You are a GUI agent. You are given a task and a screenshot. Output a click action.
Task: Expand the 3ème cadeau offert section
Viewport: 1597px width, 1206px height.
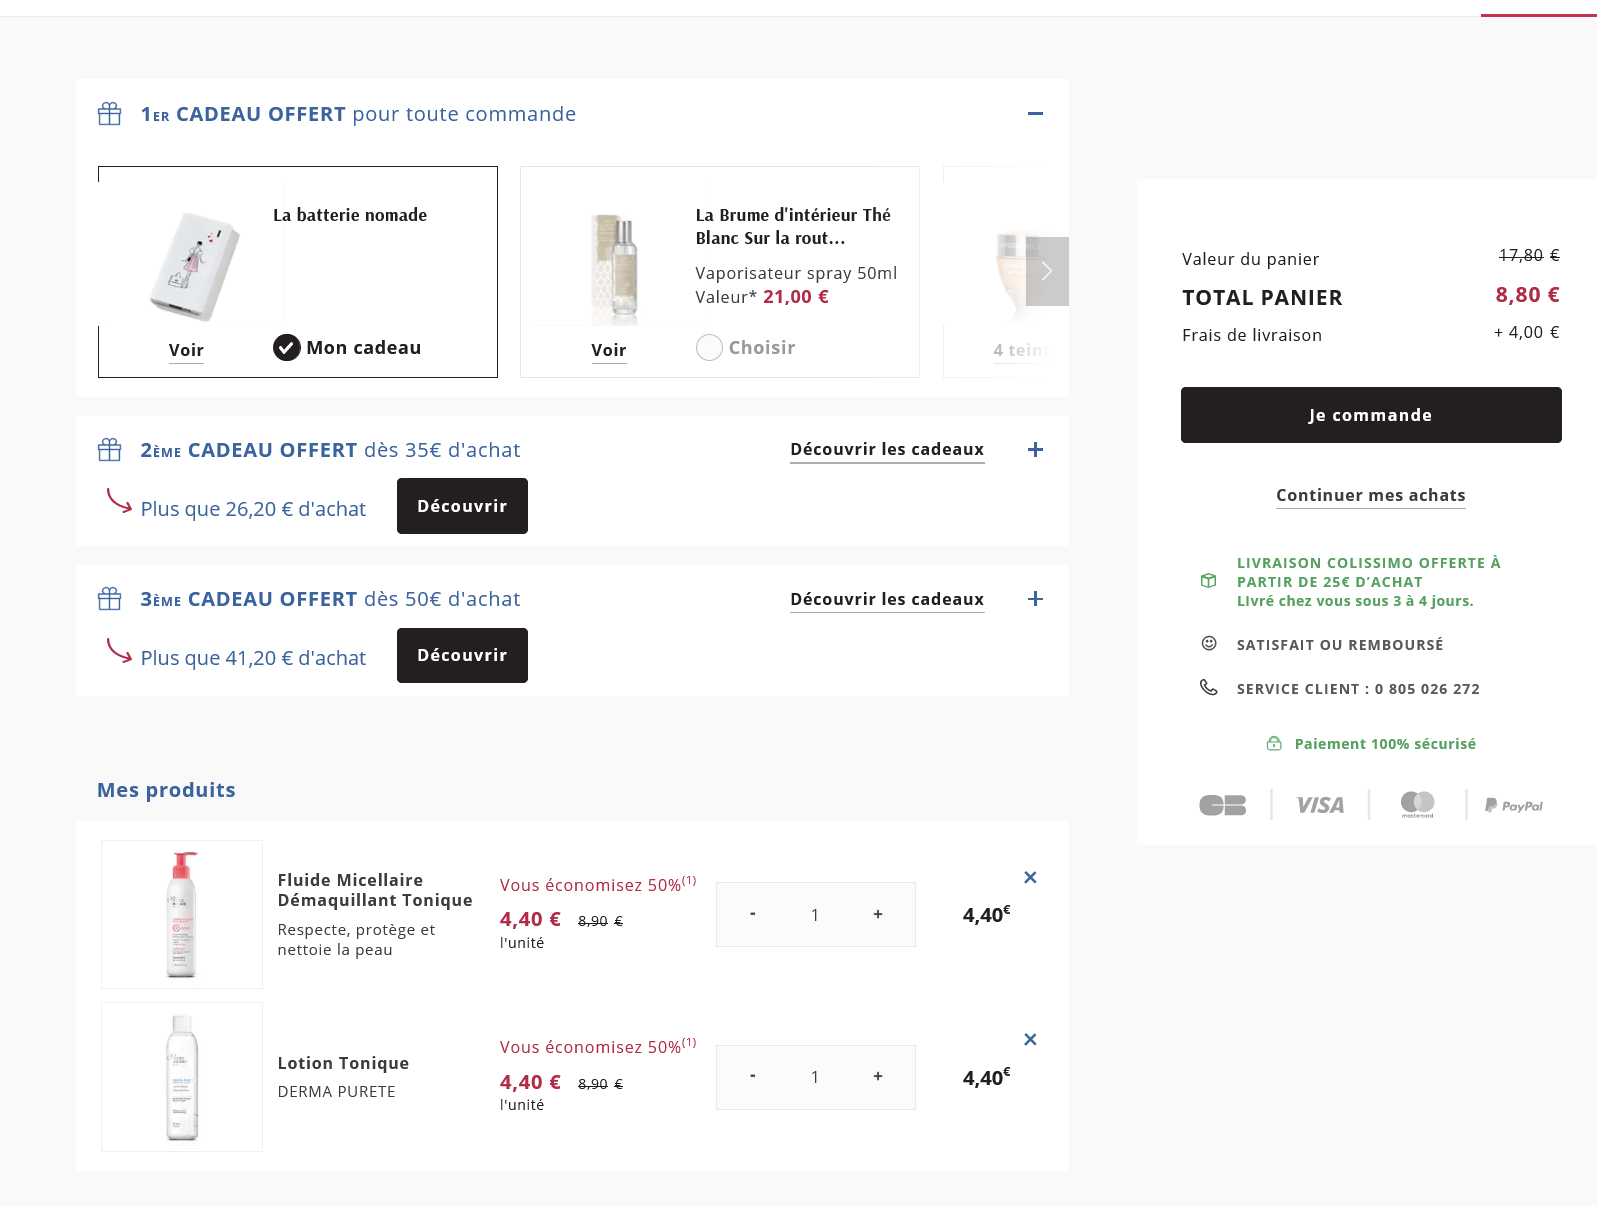tap(1035, 599)
